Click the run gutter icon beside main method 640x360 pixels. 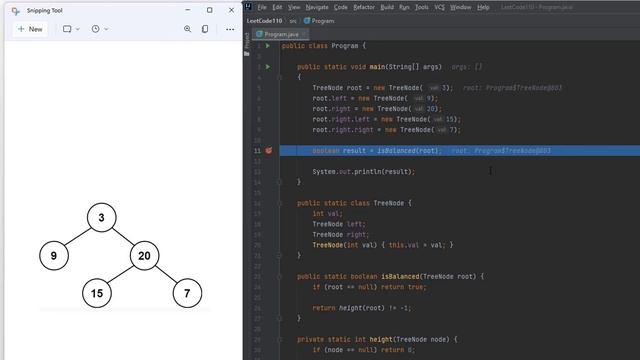268,67
